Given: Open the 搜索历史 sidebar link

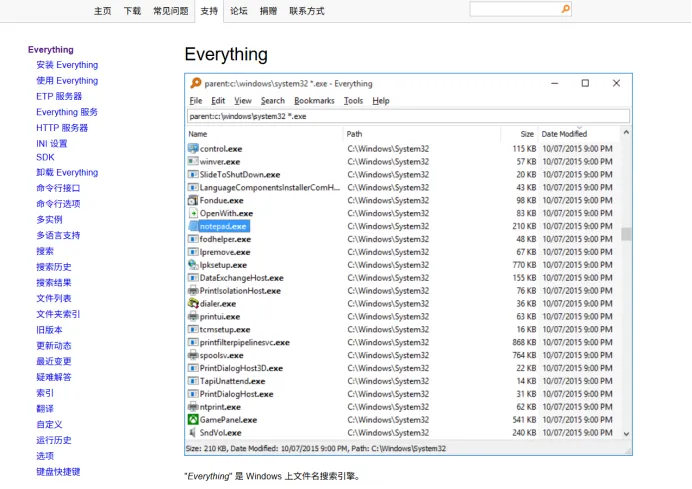Looking at the screenshot, I should tap(54, 267).
